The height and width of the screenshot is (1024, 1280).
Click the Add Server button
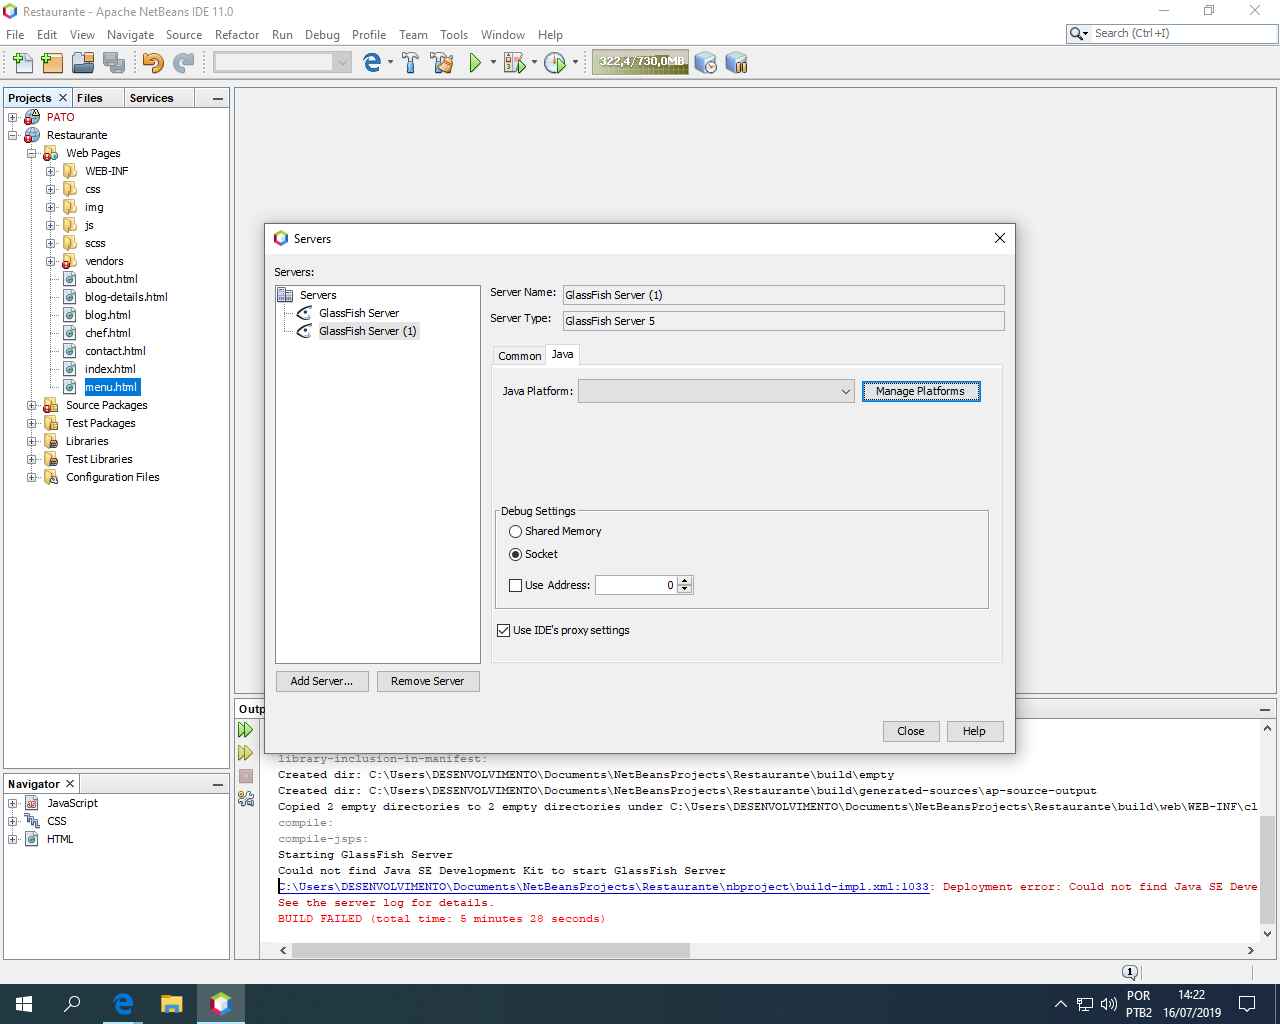(x=322, y=682)
